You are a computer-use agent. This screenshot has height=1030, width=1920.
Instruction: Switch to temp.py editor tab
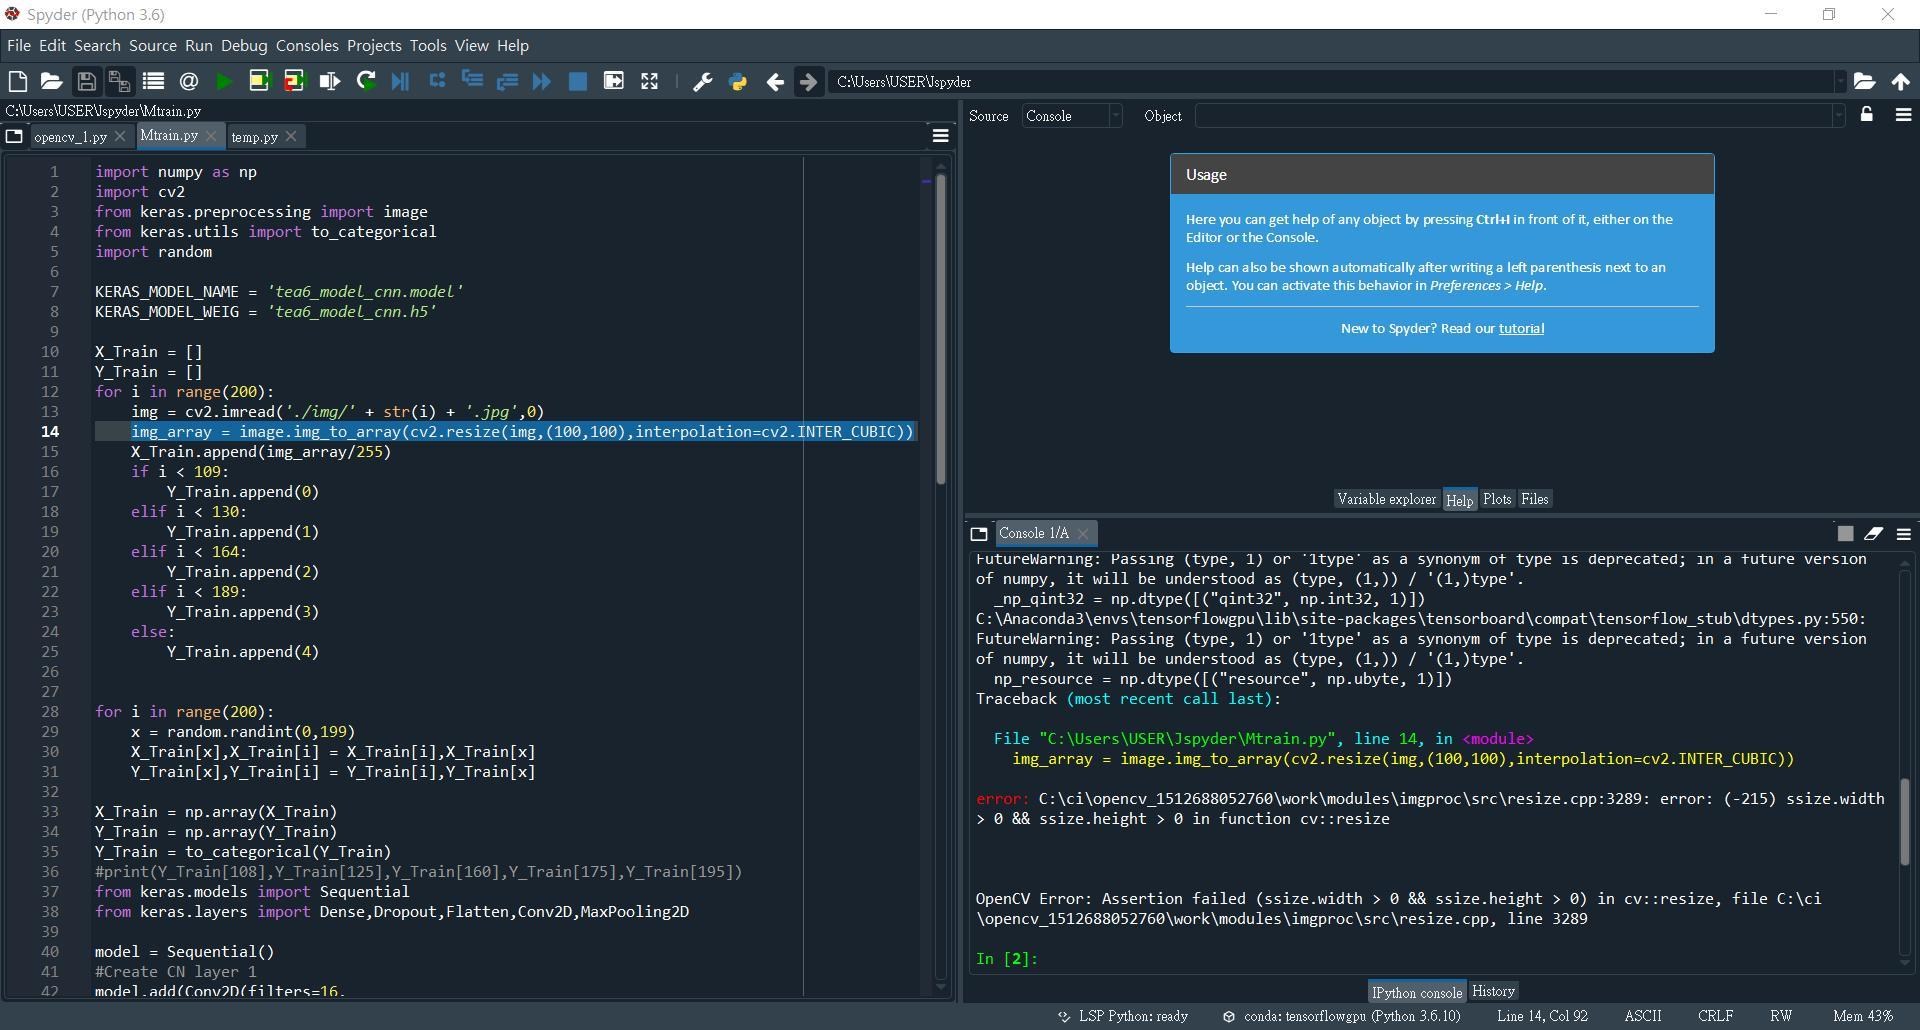pos(254,137)
